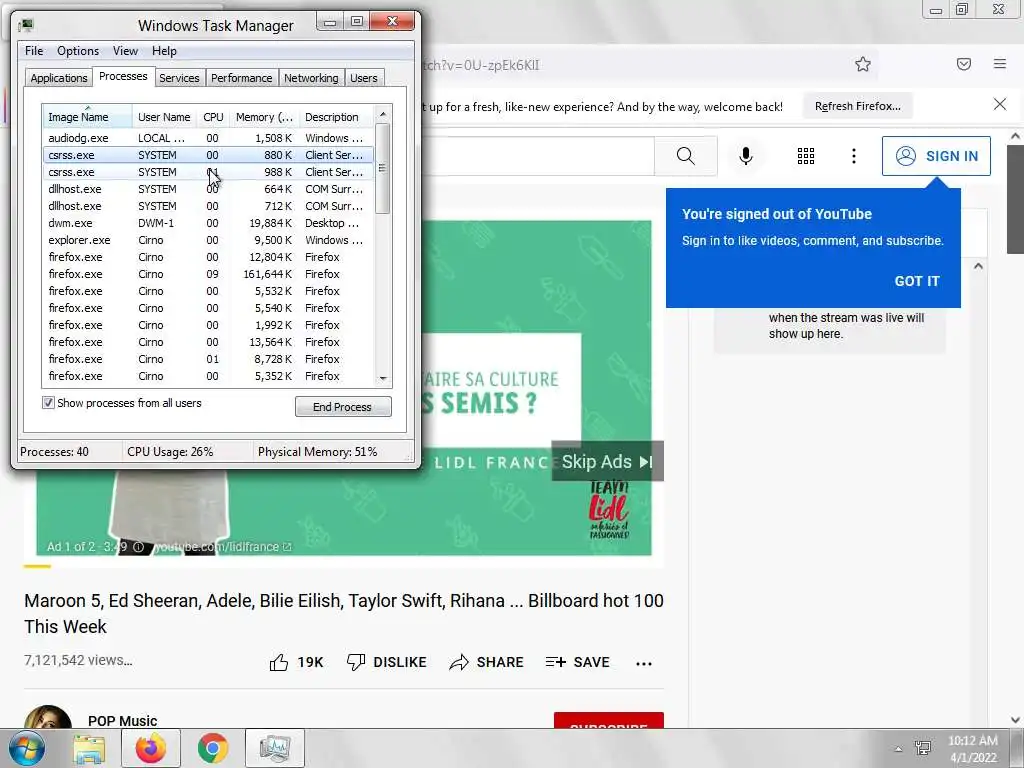
Task: Sort processes by Image Name column
Action: 87,116
